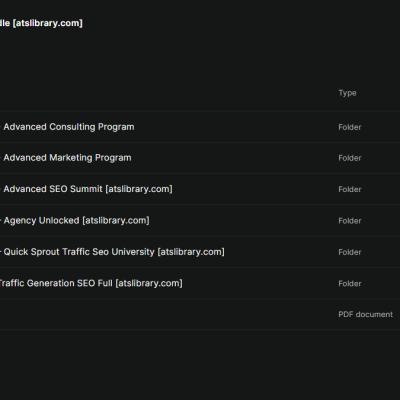This screenshot has height=400, width=400.
Task: Click Folder type of Traffic Generation row
Action: 350,283
